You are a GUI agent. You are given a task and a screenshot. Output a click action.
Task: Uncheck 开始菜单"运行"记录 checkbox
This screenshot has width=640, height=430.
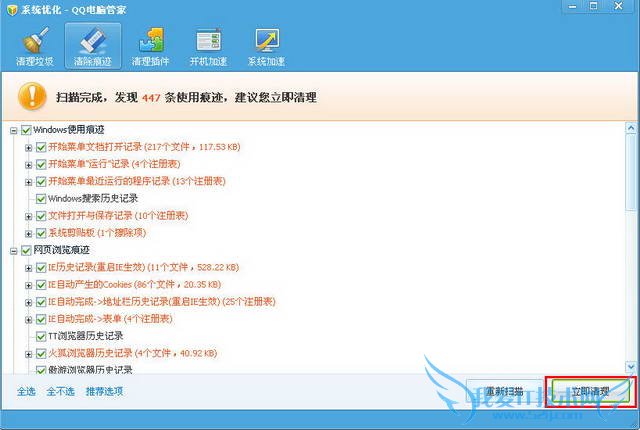(41, 164)
